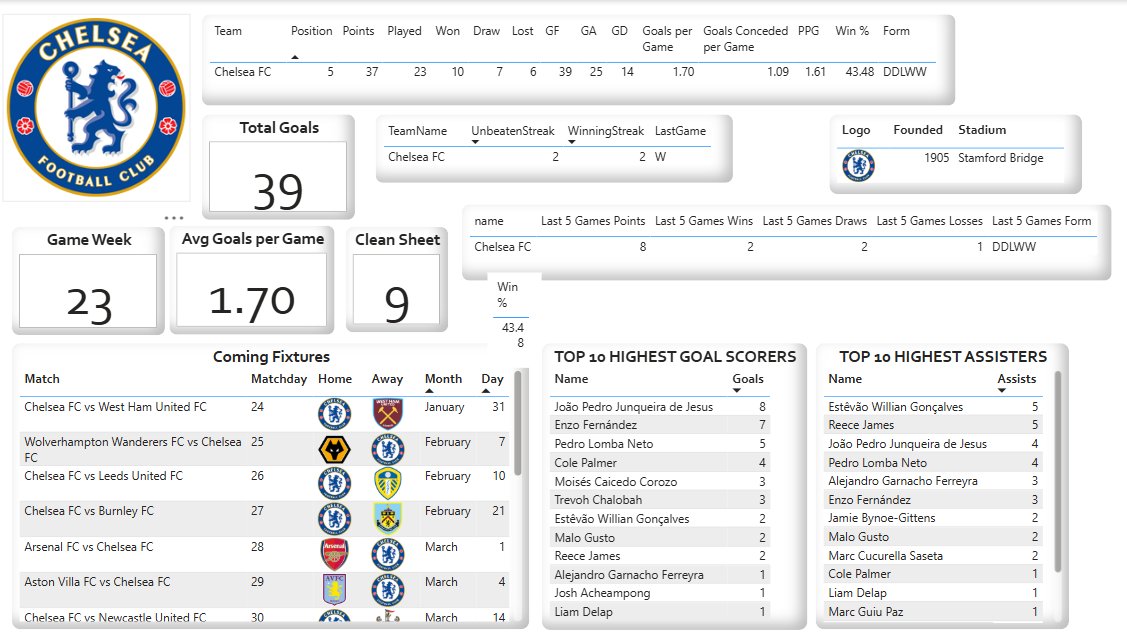This screenshot has width=1127, height=635.
Task: Click the Burnley FC away crest
Action: (x=388, y=519)
